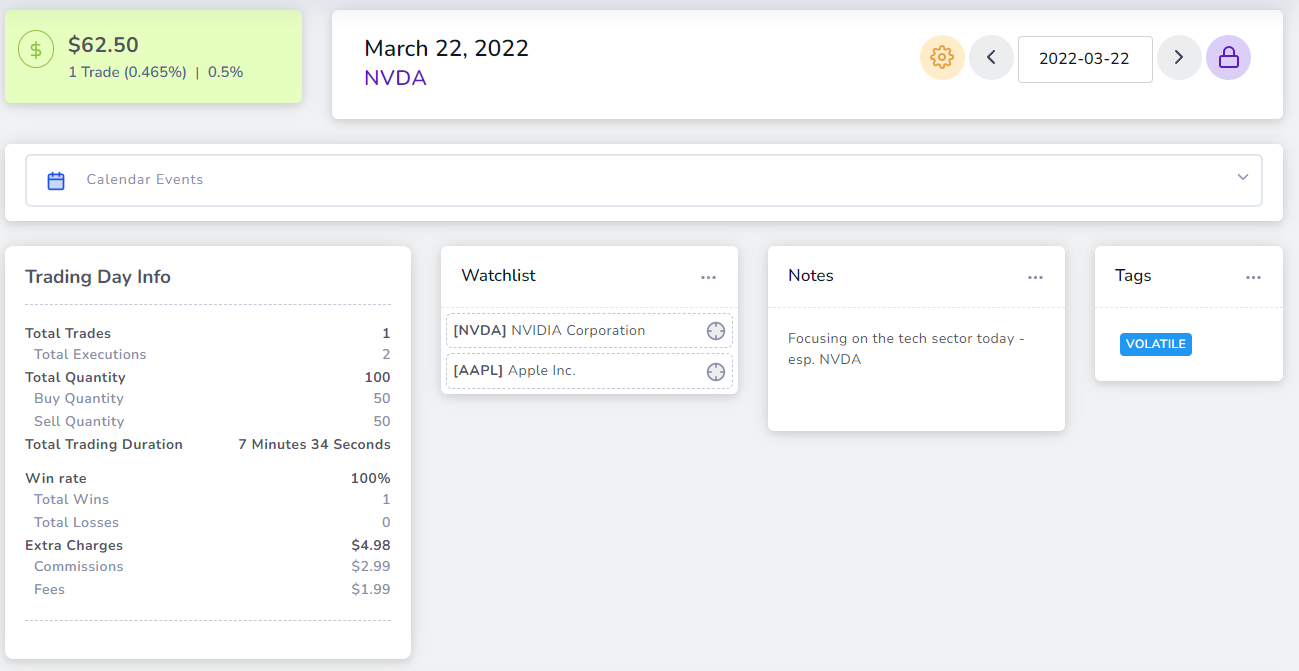This screenshot has width=1299, height=671.
Task: Open the Notes three-dot menu
Action: 1035,277
